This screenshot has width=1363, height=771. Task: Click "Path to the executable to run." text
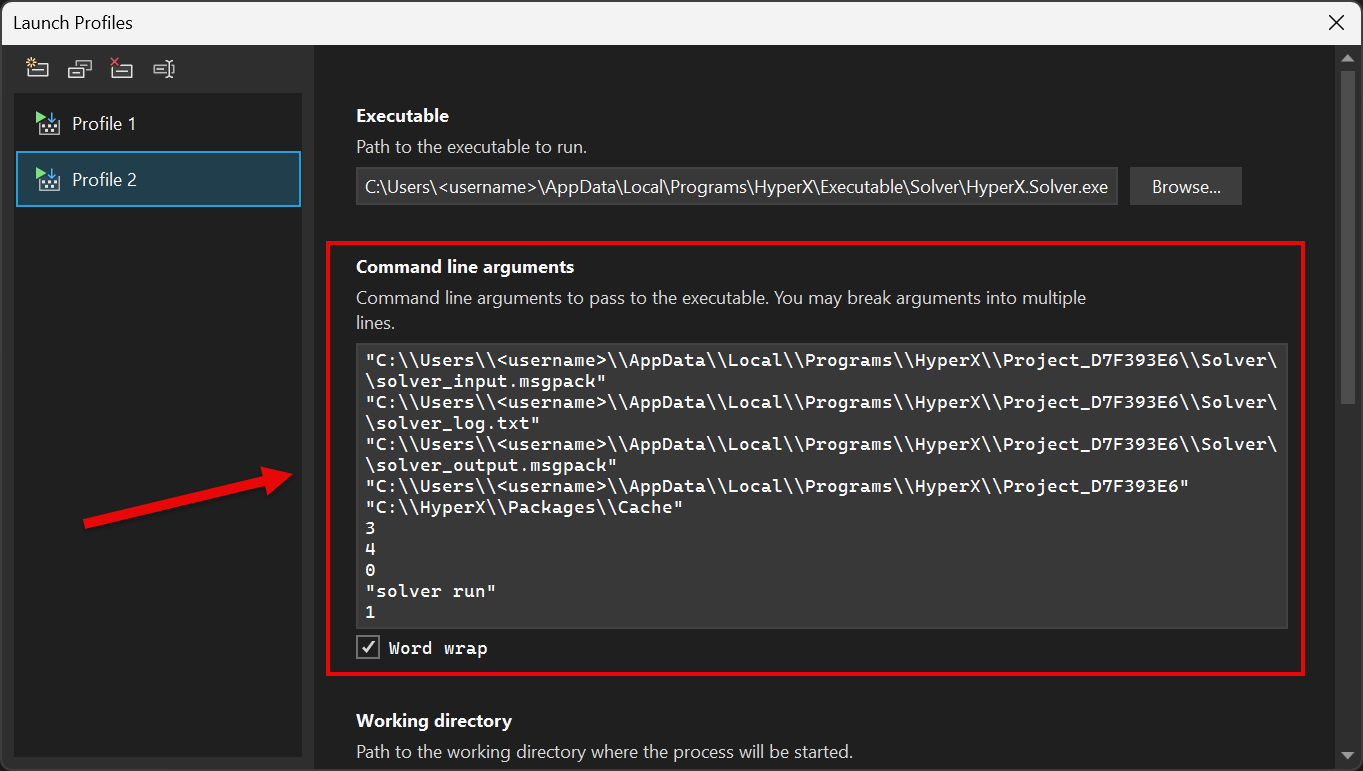(x=471, y=147)
